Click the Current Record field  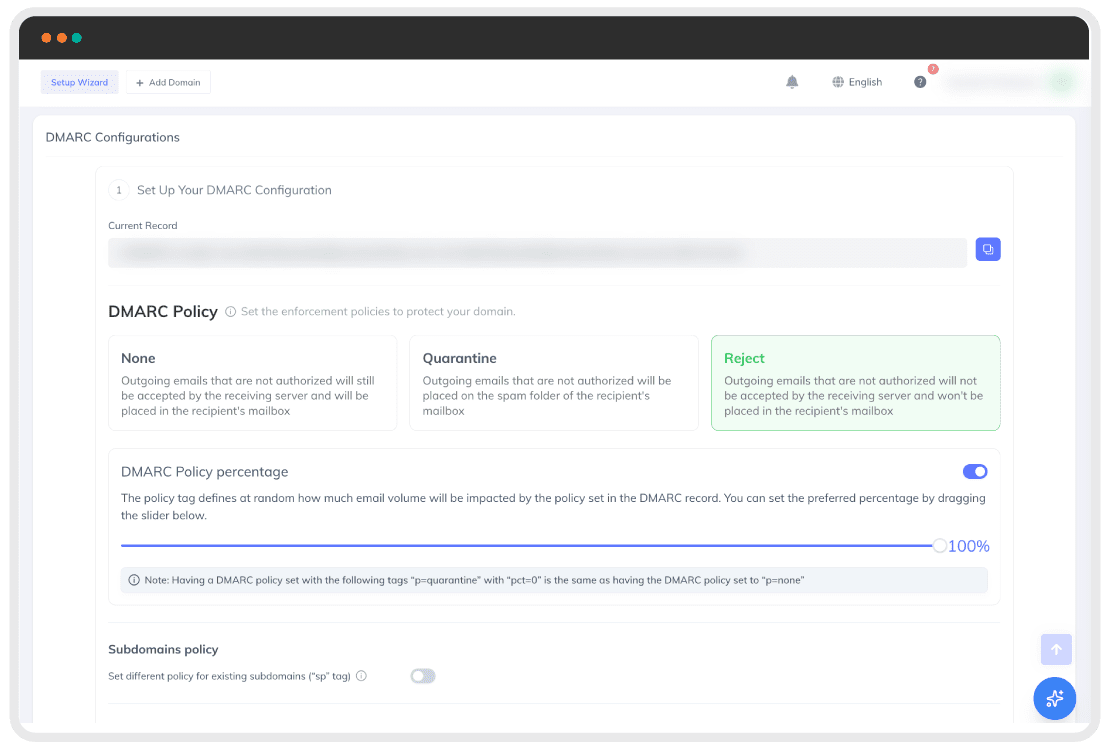537,253
